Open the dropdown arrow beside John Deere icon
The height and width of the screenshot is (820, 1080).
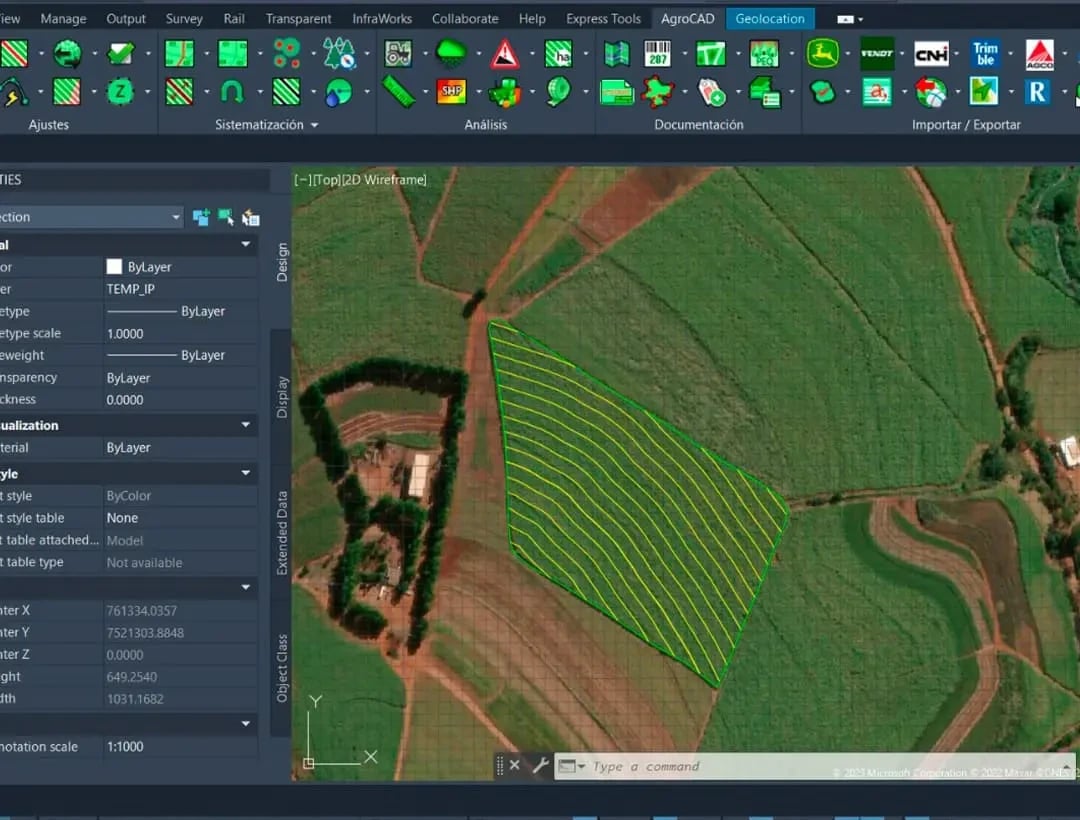tap(848, 54)
